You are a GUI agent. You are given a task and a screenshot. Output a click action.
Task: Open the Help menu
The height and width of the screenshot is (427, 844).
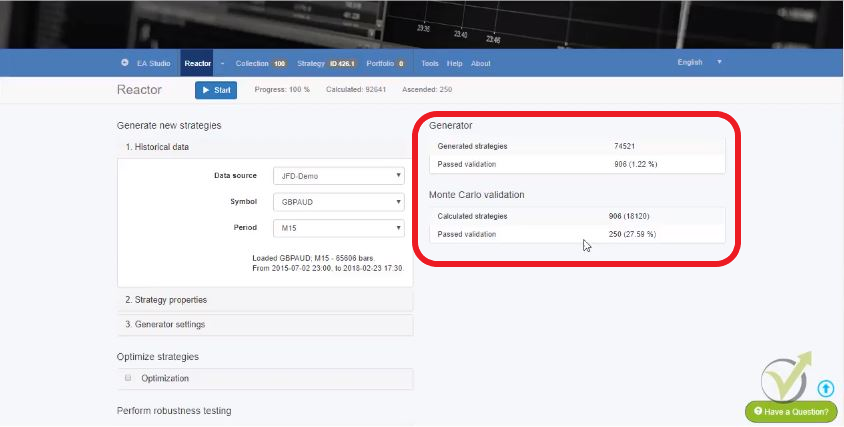coord(454,63)
